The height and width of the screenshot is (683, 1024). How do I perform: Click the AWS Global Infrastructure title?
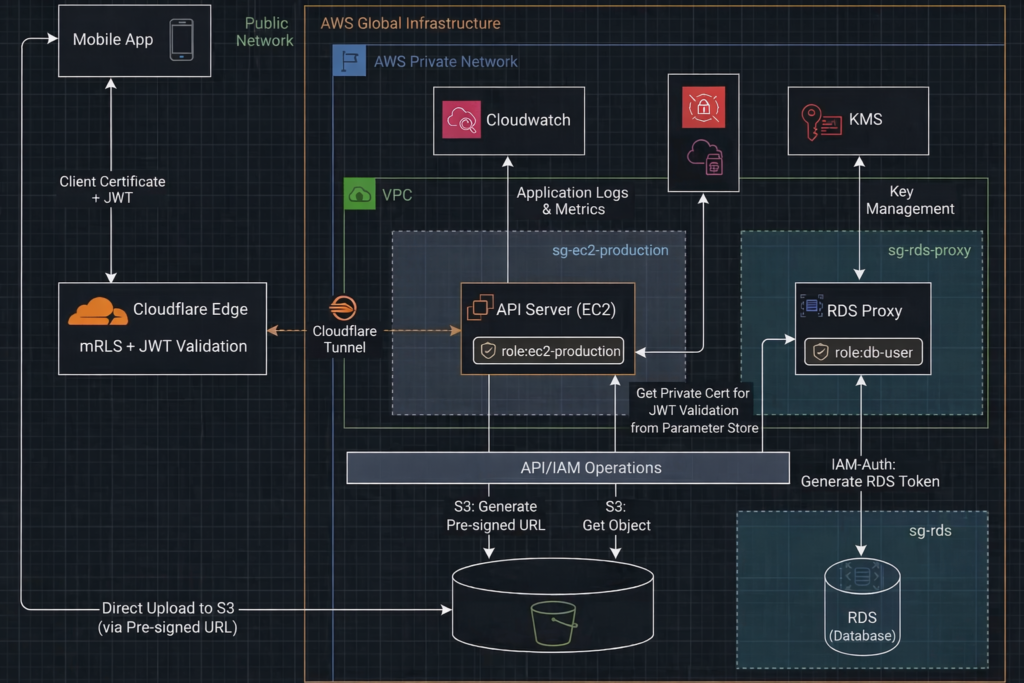(x=410, y=23)
